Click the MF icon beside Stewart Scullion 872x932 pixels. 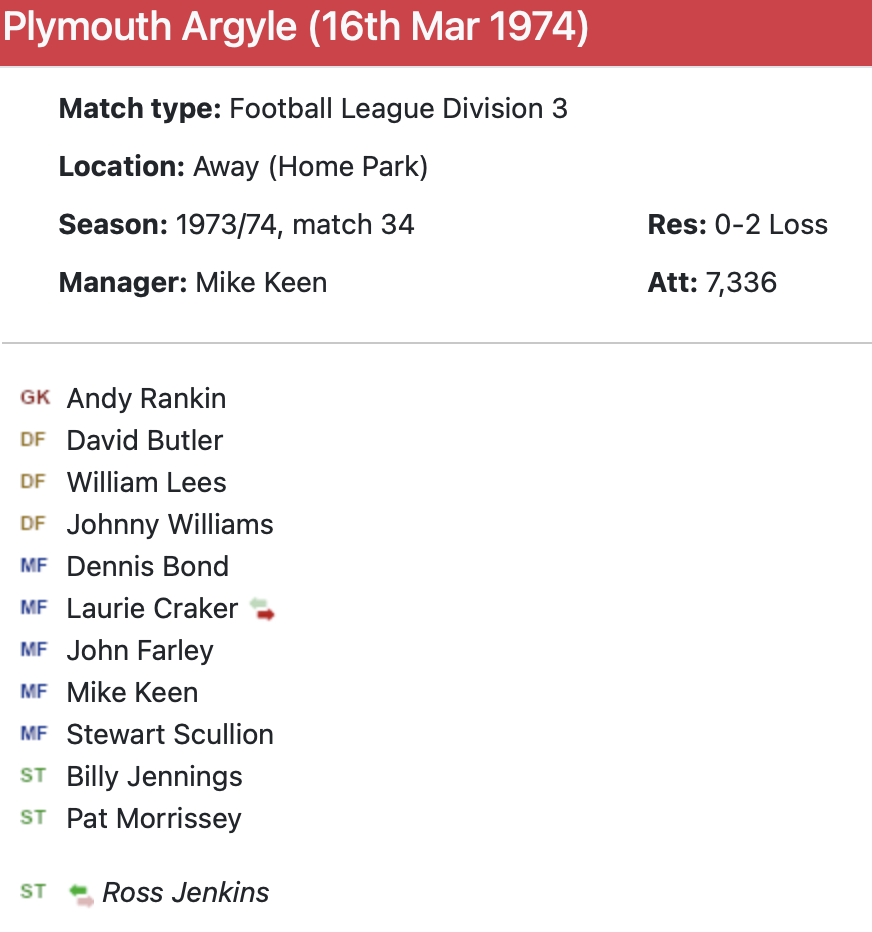(34, 734)
